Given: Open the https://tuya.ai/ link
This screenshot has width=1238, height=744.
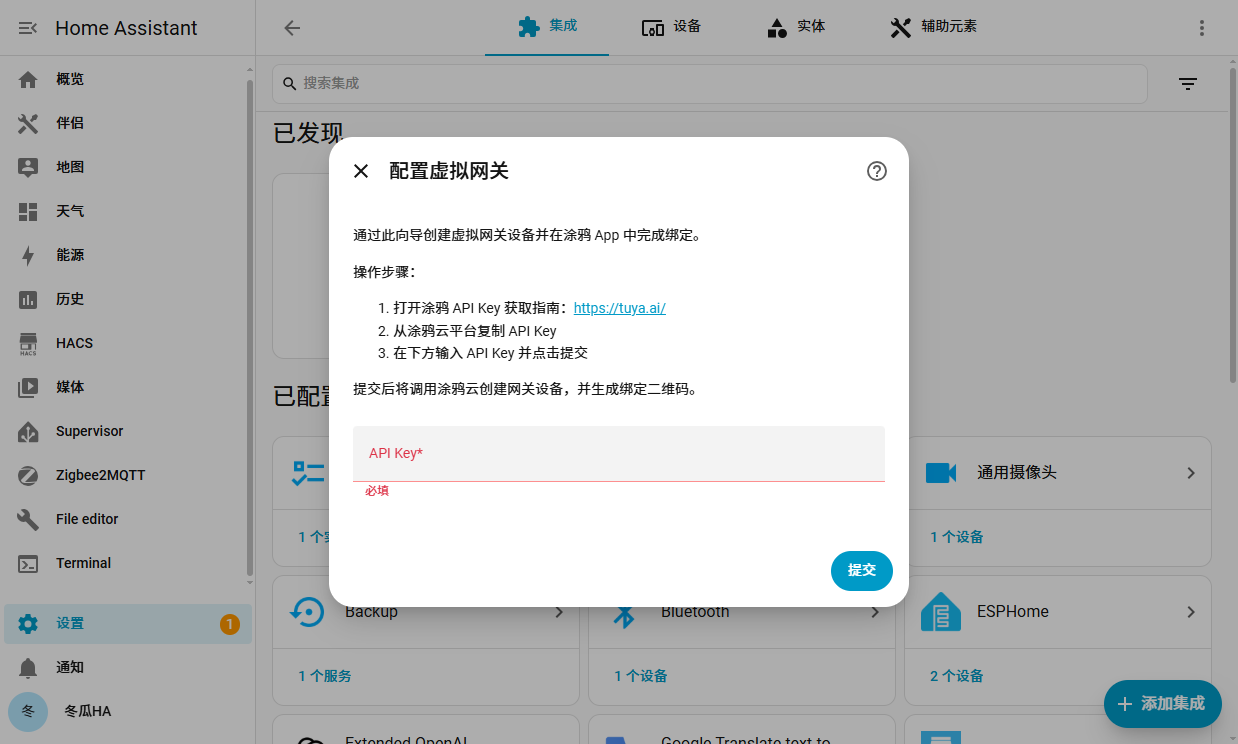Looking at the screenshot, I should tap(619, 308).
